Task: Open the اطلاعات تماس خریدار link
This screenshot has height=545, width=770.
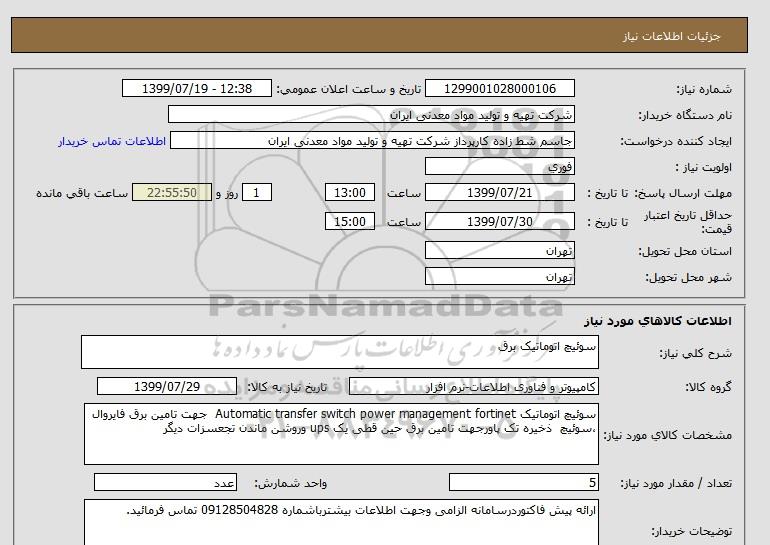Action: 112,141
